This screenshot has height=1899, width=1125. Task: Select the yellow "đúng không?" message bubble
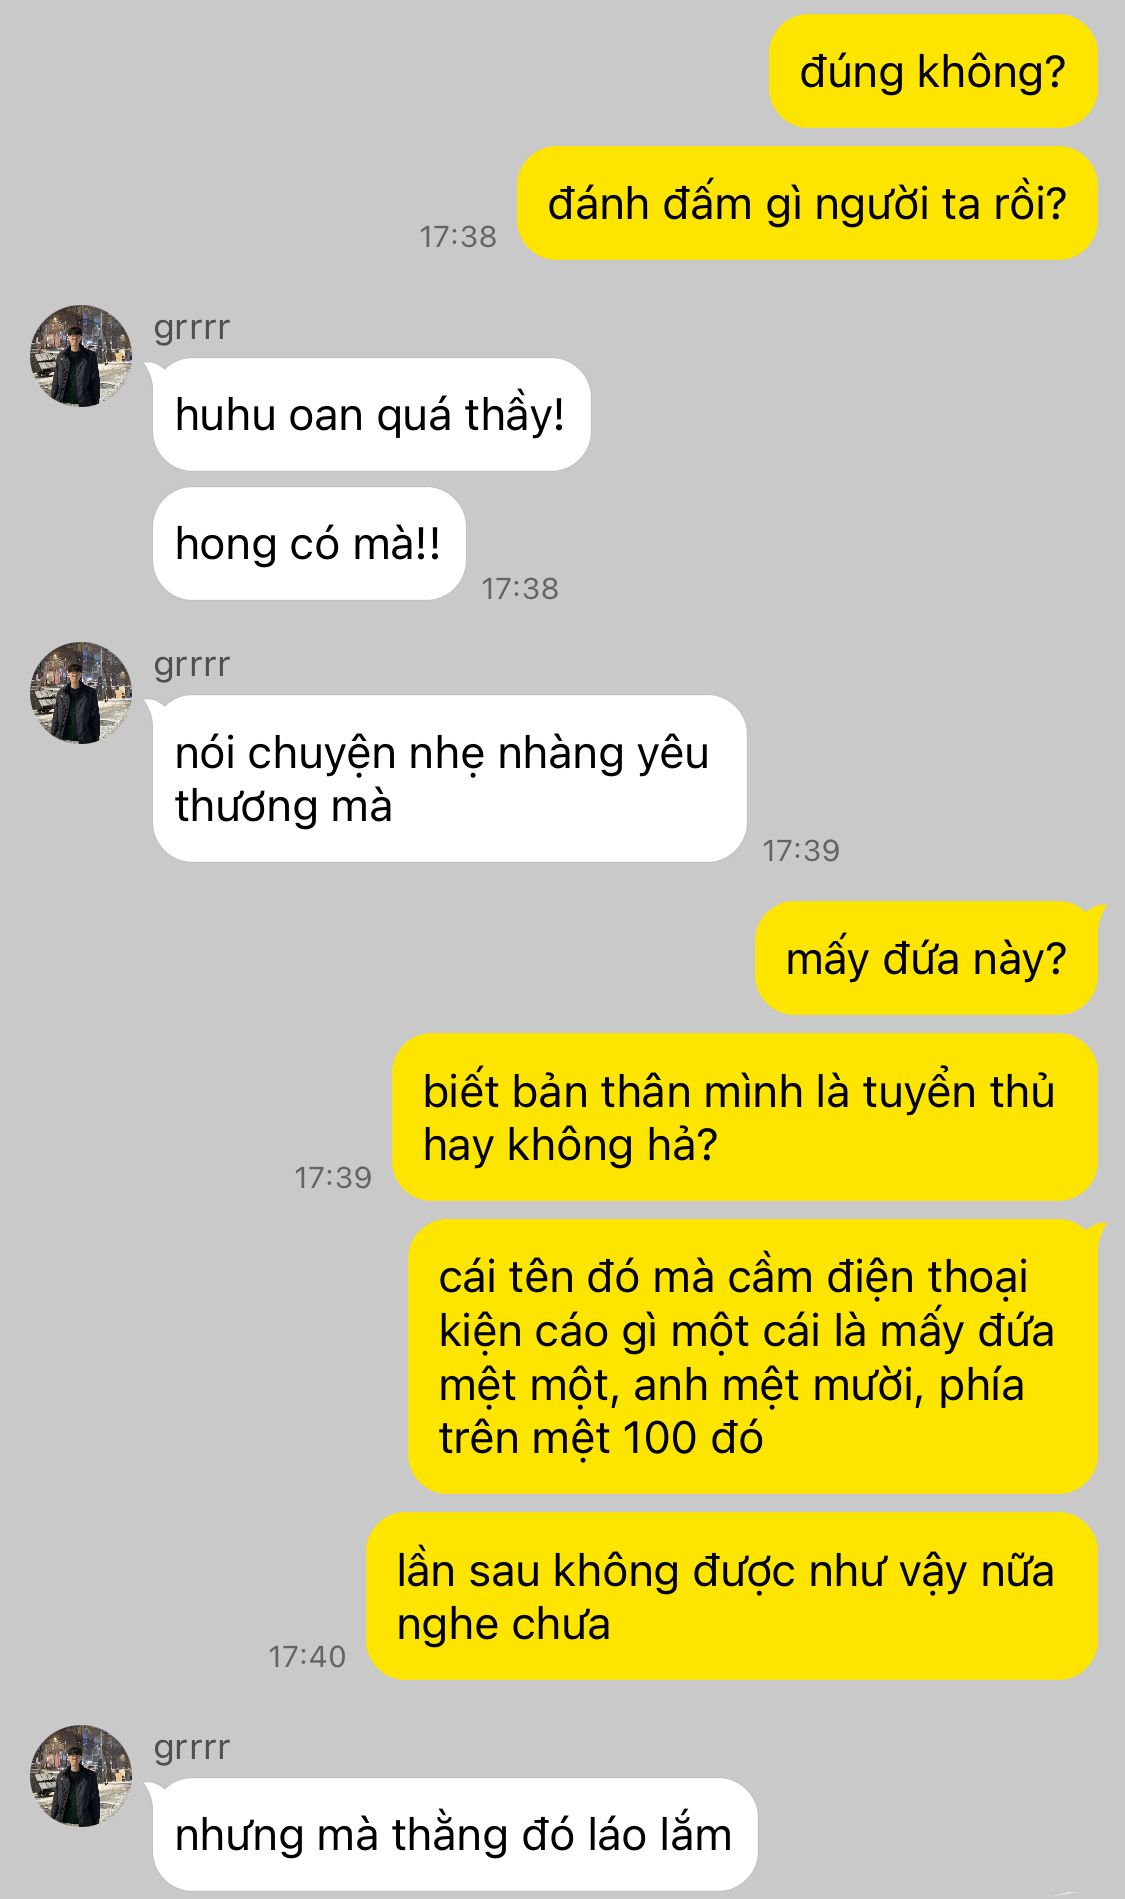coord(933,71)
